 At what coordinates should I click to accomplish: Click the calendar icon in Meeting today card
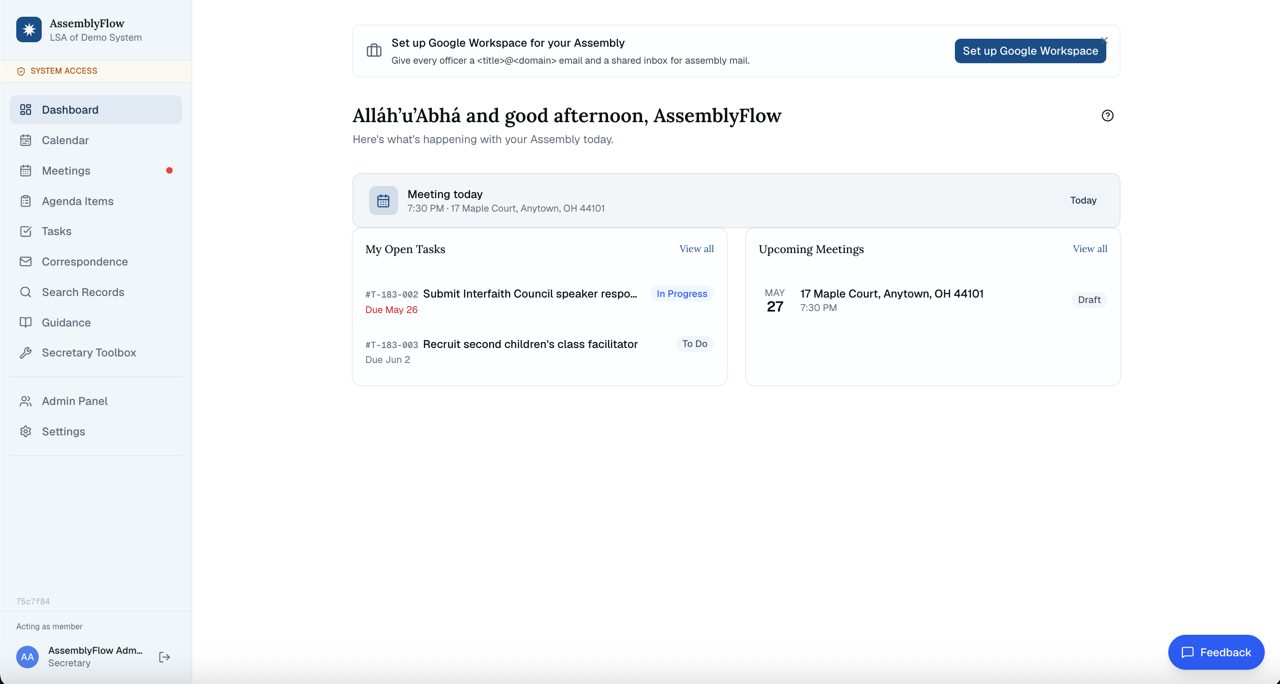pyautogui.click(x=383, y=201)
